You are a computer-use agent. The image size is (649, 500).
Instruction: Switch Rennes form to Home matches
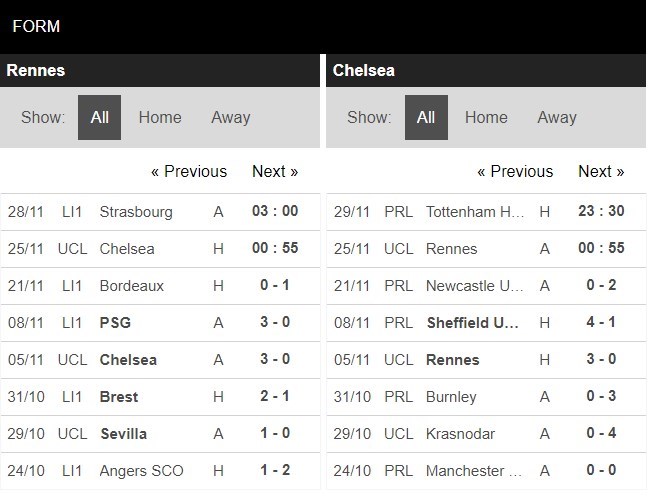160,117
